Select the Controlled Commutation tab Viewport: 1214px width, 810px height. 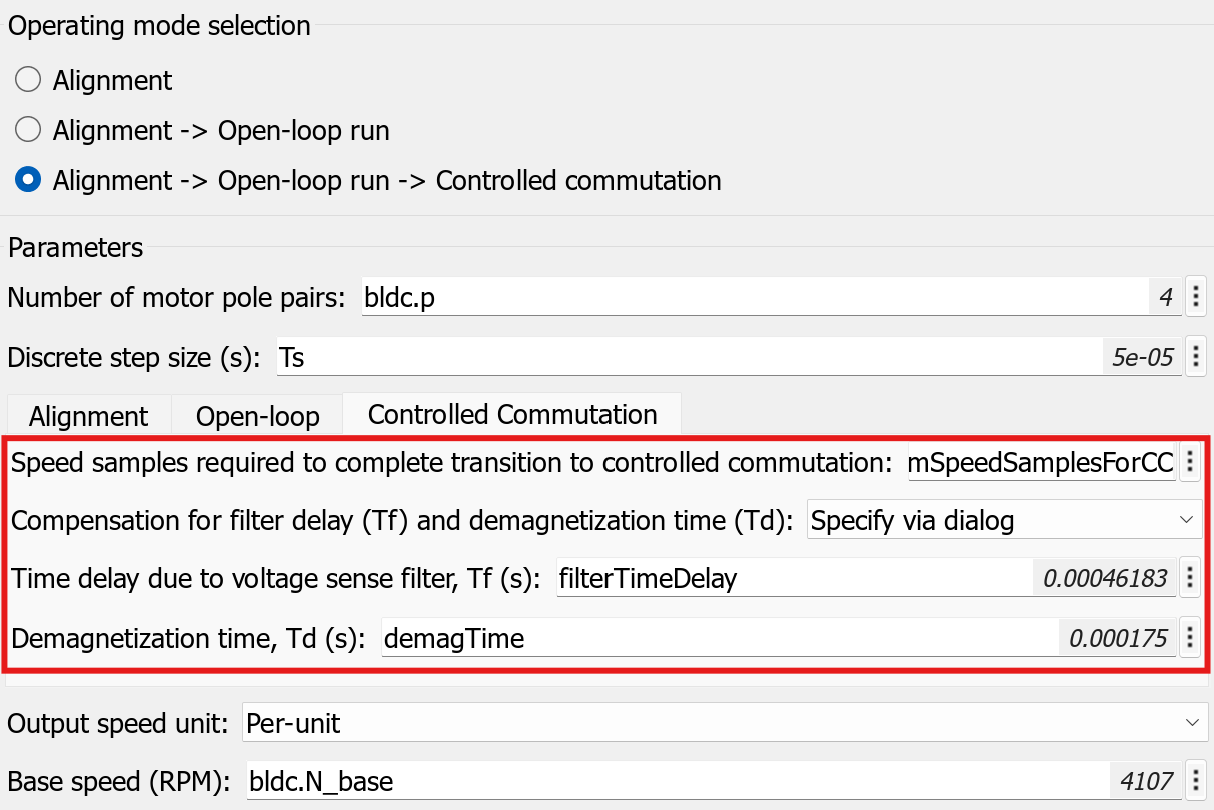pyautogui.click(x=512, y=414)
